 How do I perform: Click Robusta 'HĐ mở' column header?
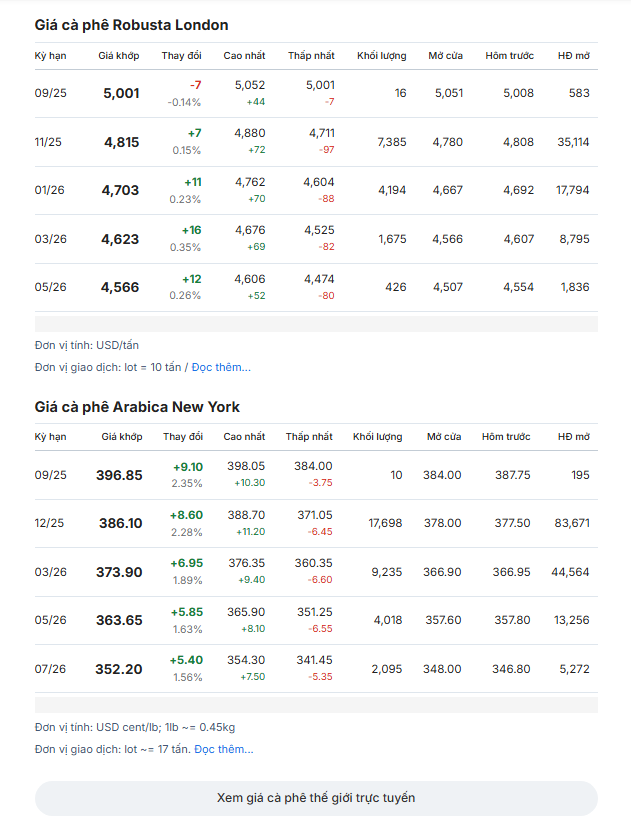coord(573,55)
